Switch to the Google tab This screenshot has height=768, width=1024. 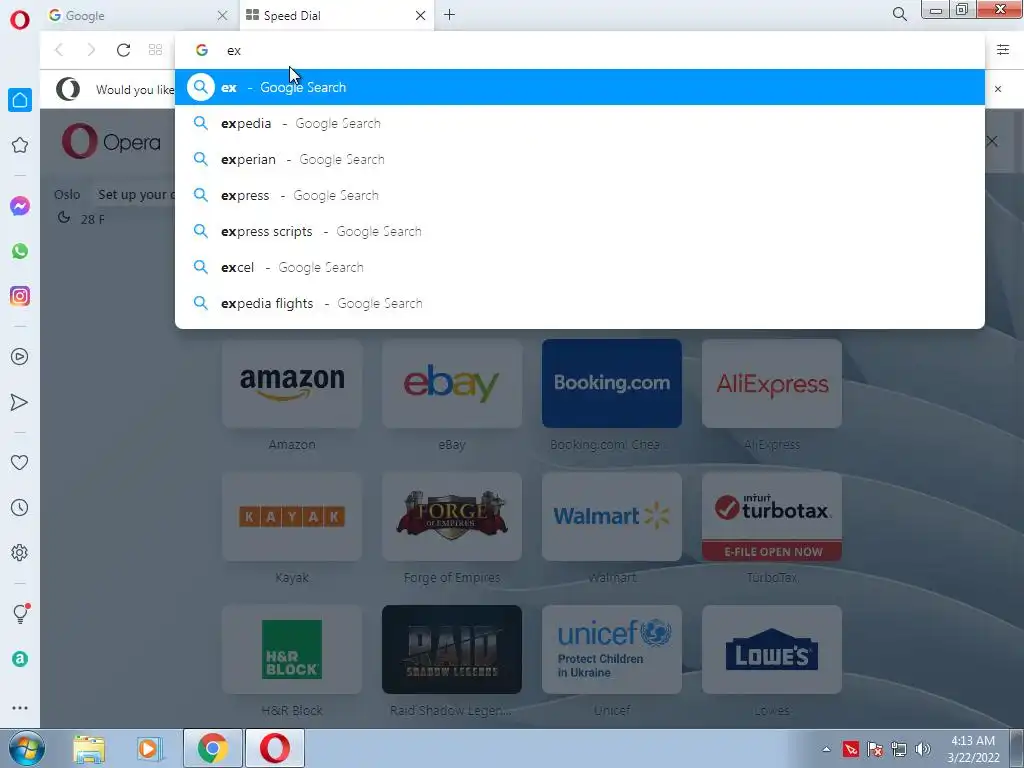139,15
